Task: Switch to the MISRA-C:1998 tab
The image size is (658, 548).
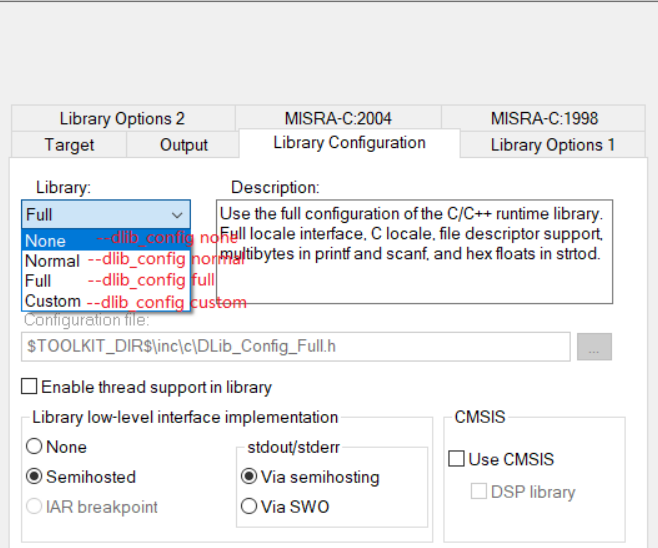Action: coord(544,118)
